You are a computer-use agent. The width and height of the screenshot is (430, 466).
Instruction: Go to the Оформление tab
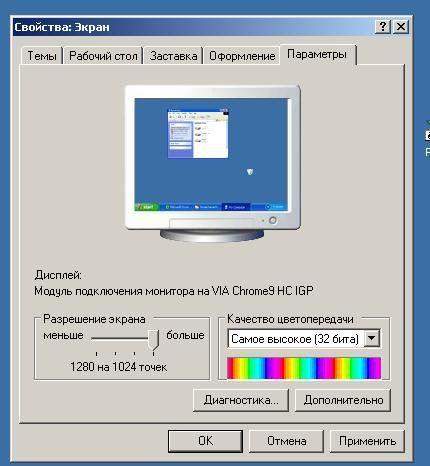click(x=242, y=56)
